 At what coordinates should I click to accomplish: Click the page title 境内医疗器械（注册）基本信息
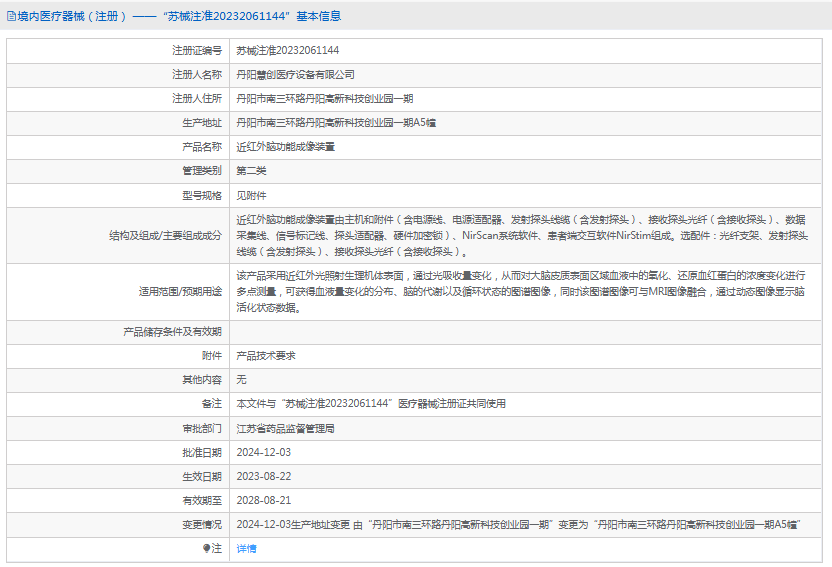[179, 16]
